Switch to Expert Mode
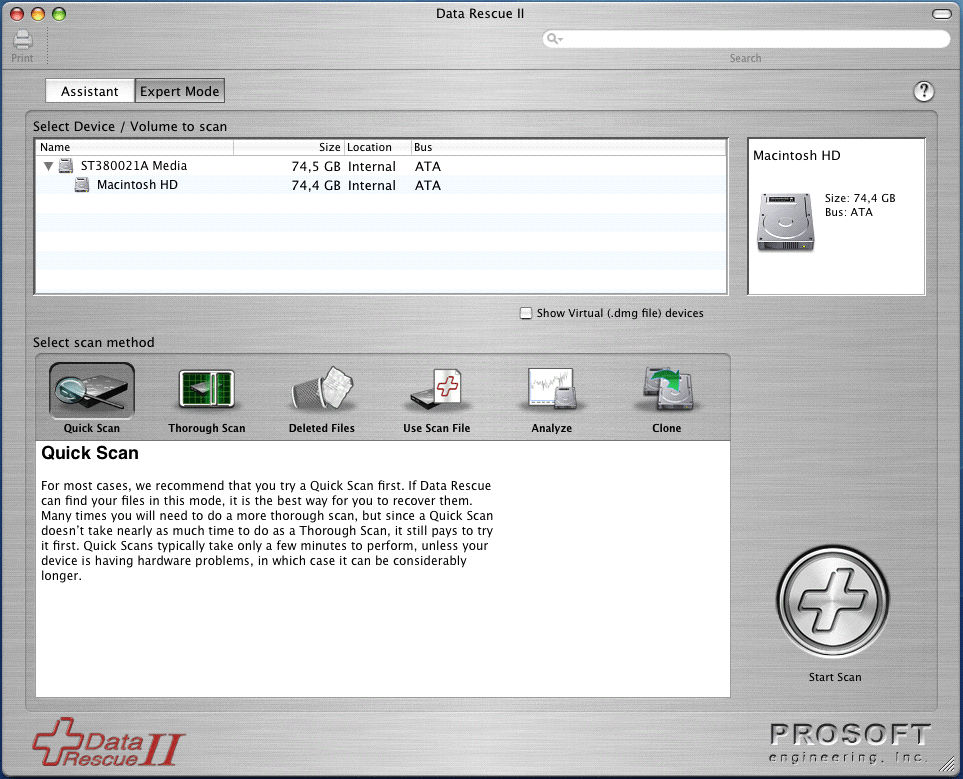The image size is (963, 779). (x=179, y=90)
